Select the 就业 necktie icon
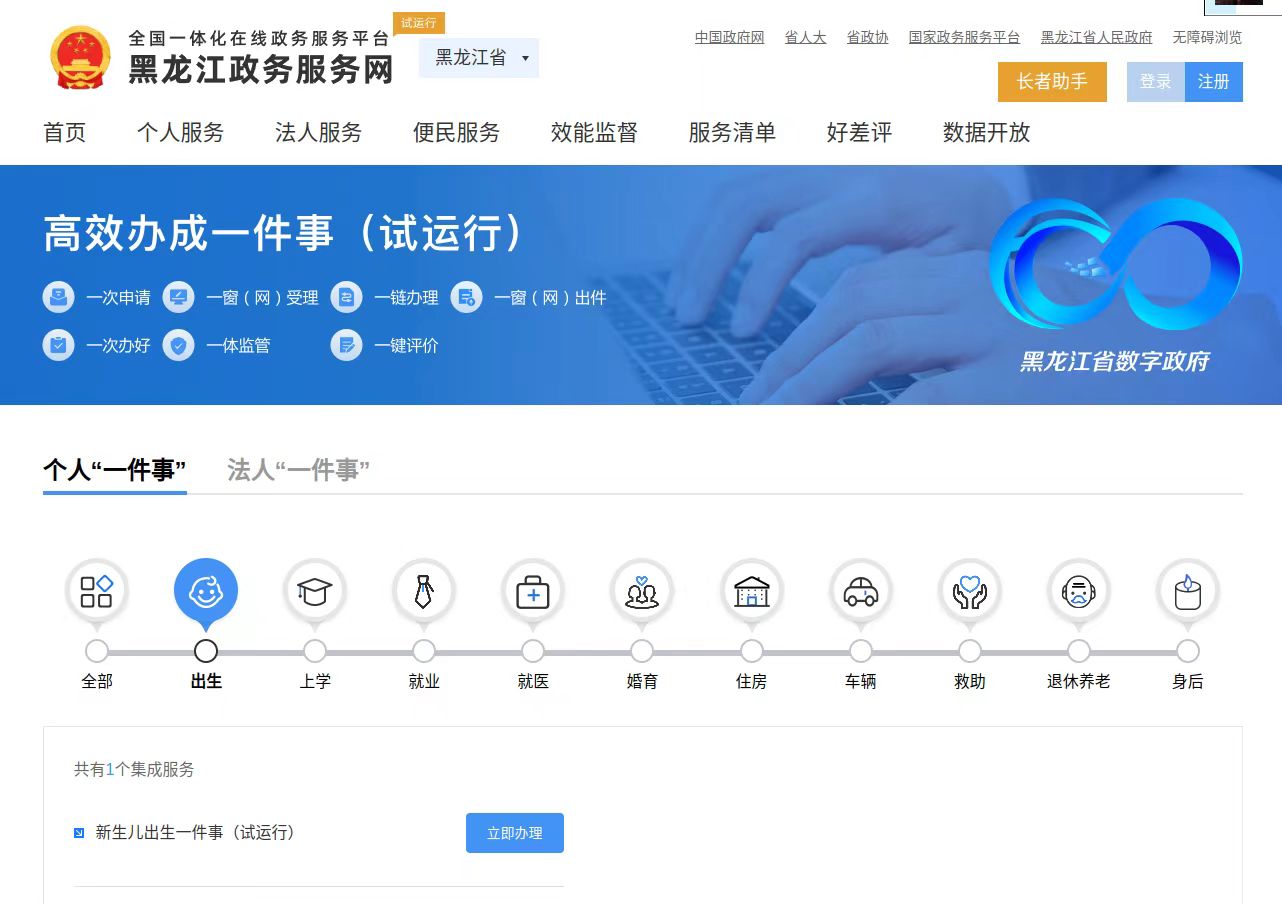The width and height of the screenshot is (1282, 904). click(424, 592)
